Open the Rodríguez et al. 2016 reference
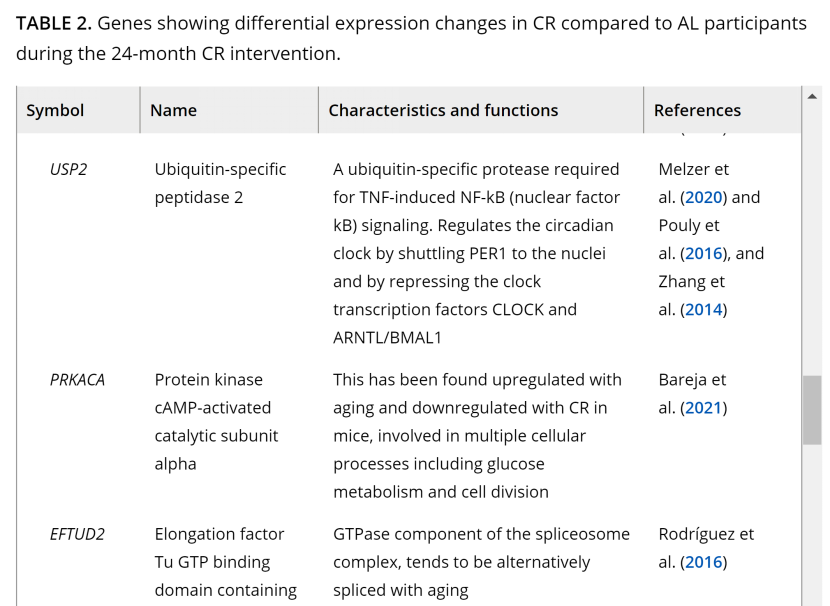 pos(703,562)
